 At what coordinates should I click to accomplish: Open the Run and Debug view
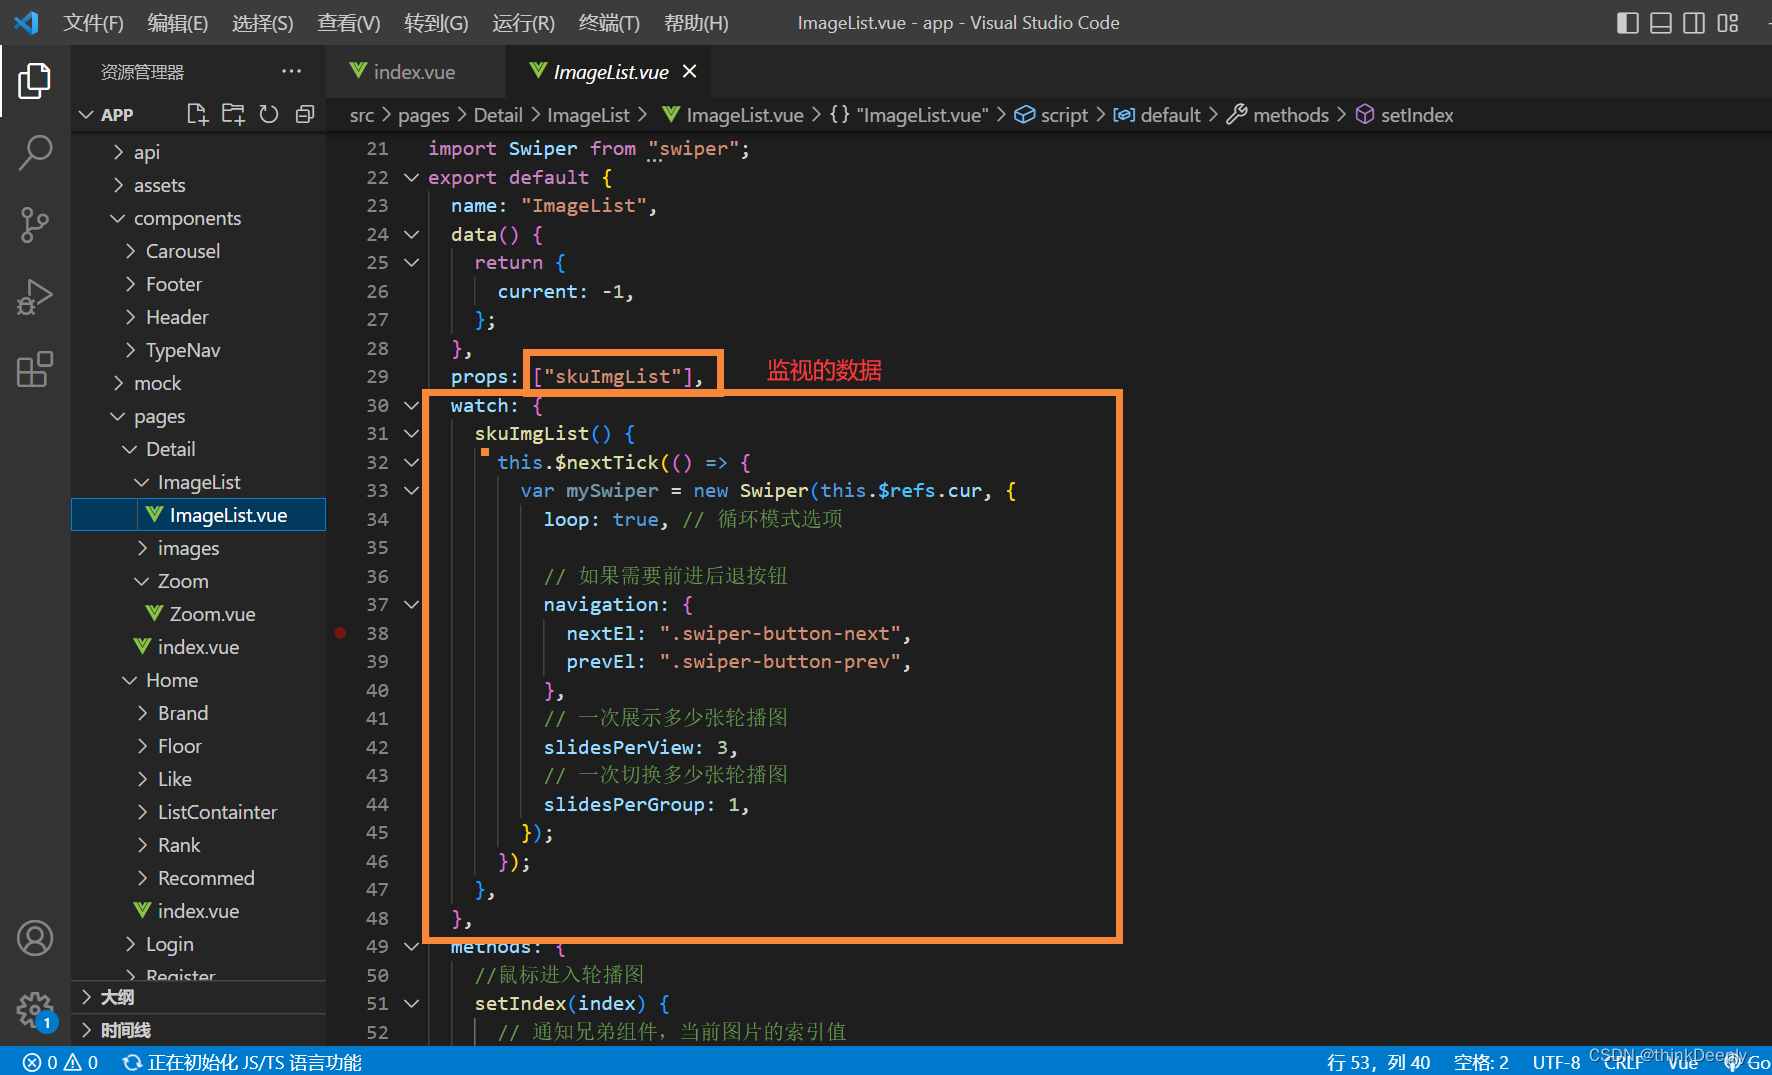tap(36, 297)
